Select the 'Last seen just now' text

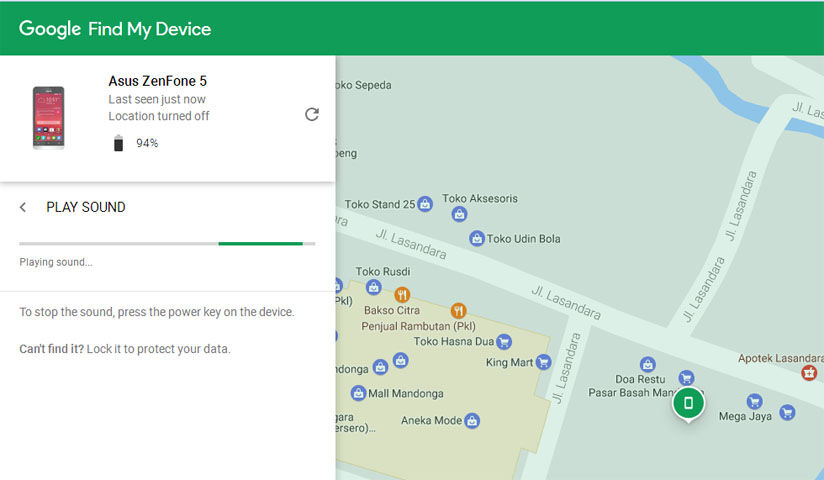157,99
